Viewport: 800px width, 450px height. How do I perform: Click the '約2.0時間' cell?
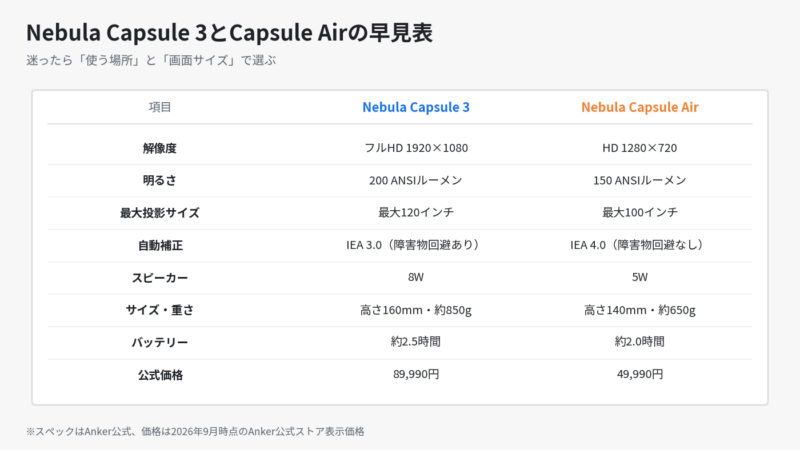point(640,342)
